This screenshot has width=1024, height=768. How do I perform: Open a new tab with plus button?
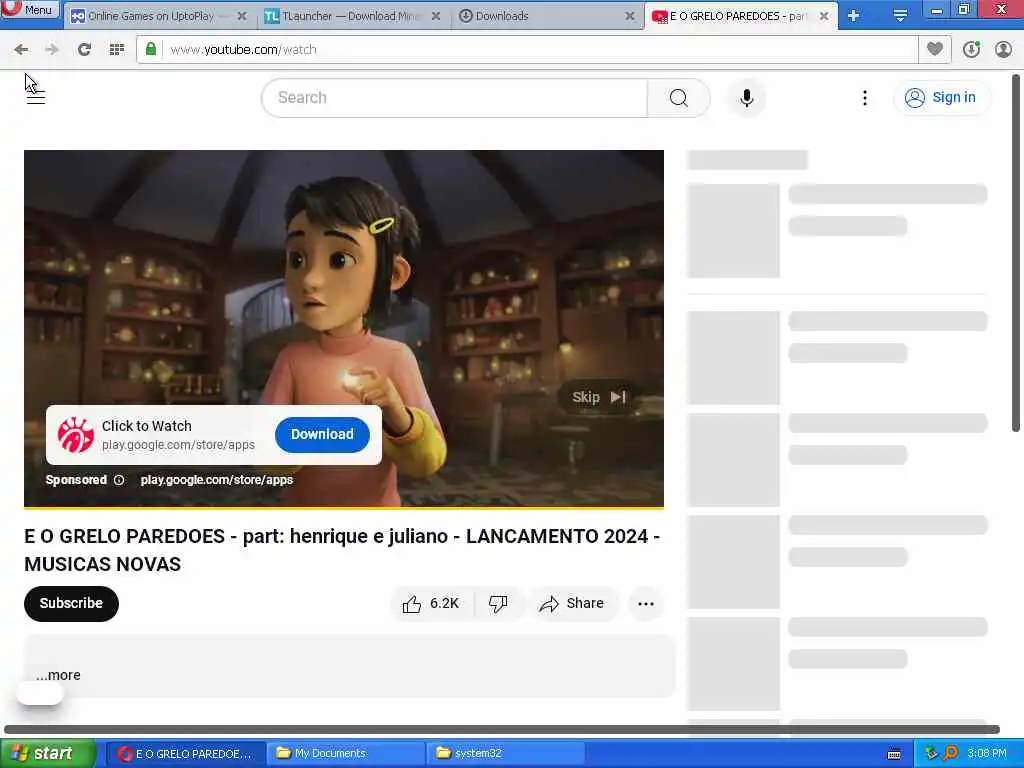coord(854,16)
